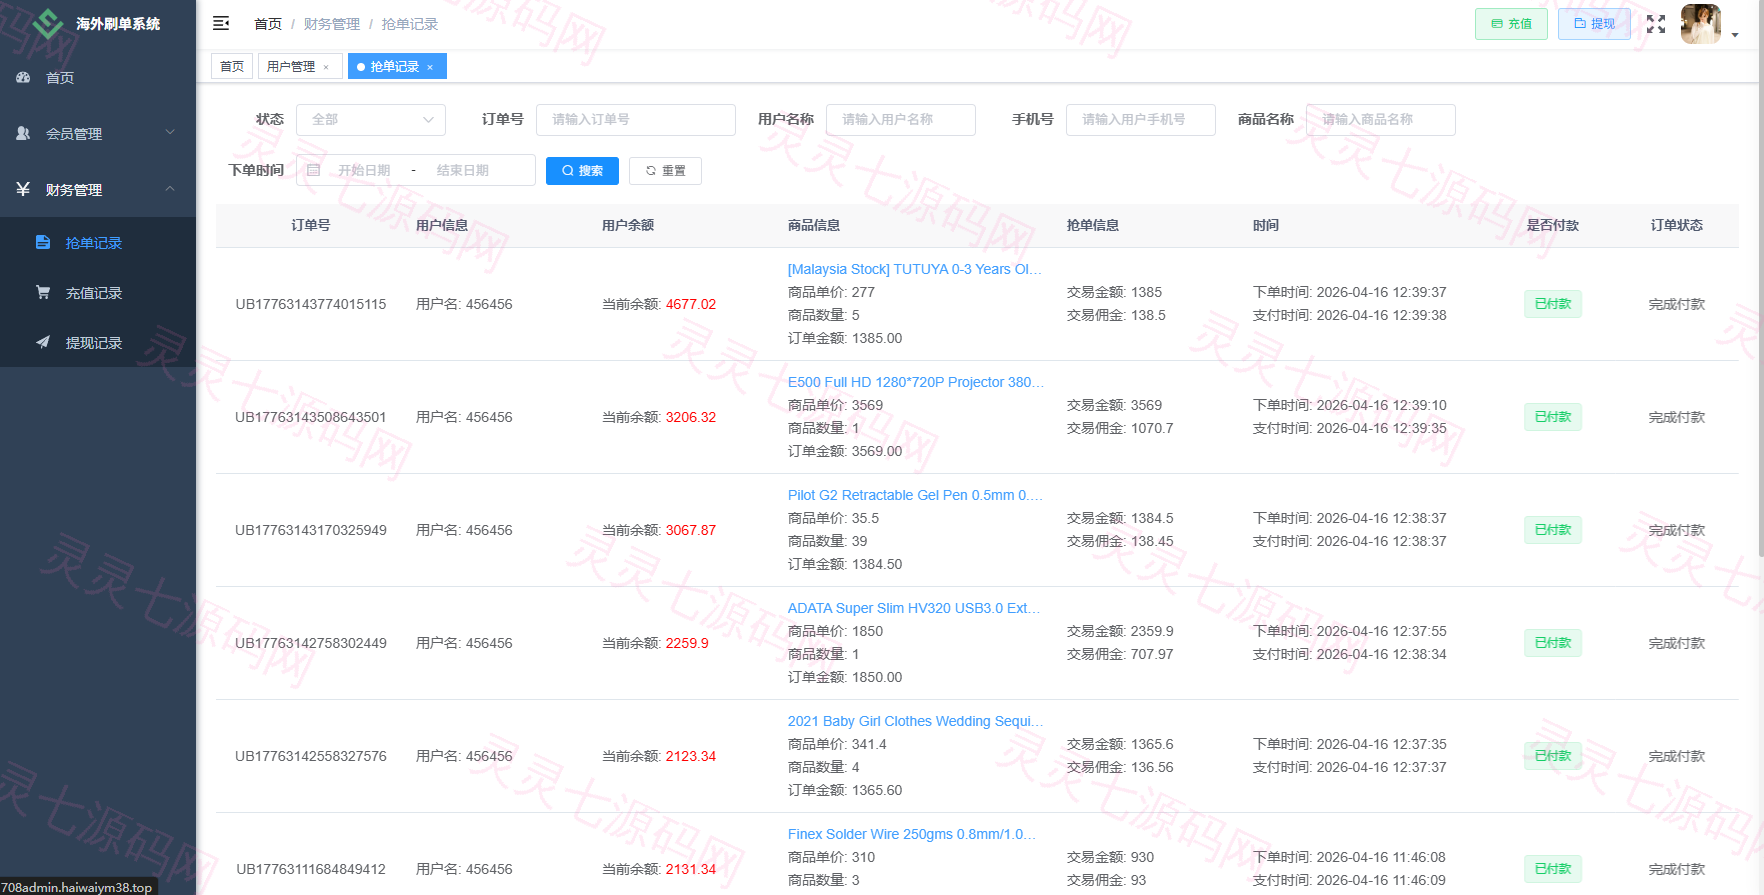1764x895 pixels.
Task: Open 充值记录 with the cart icon
Action: click(x=98, y=293)
